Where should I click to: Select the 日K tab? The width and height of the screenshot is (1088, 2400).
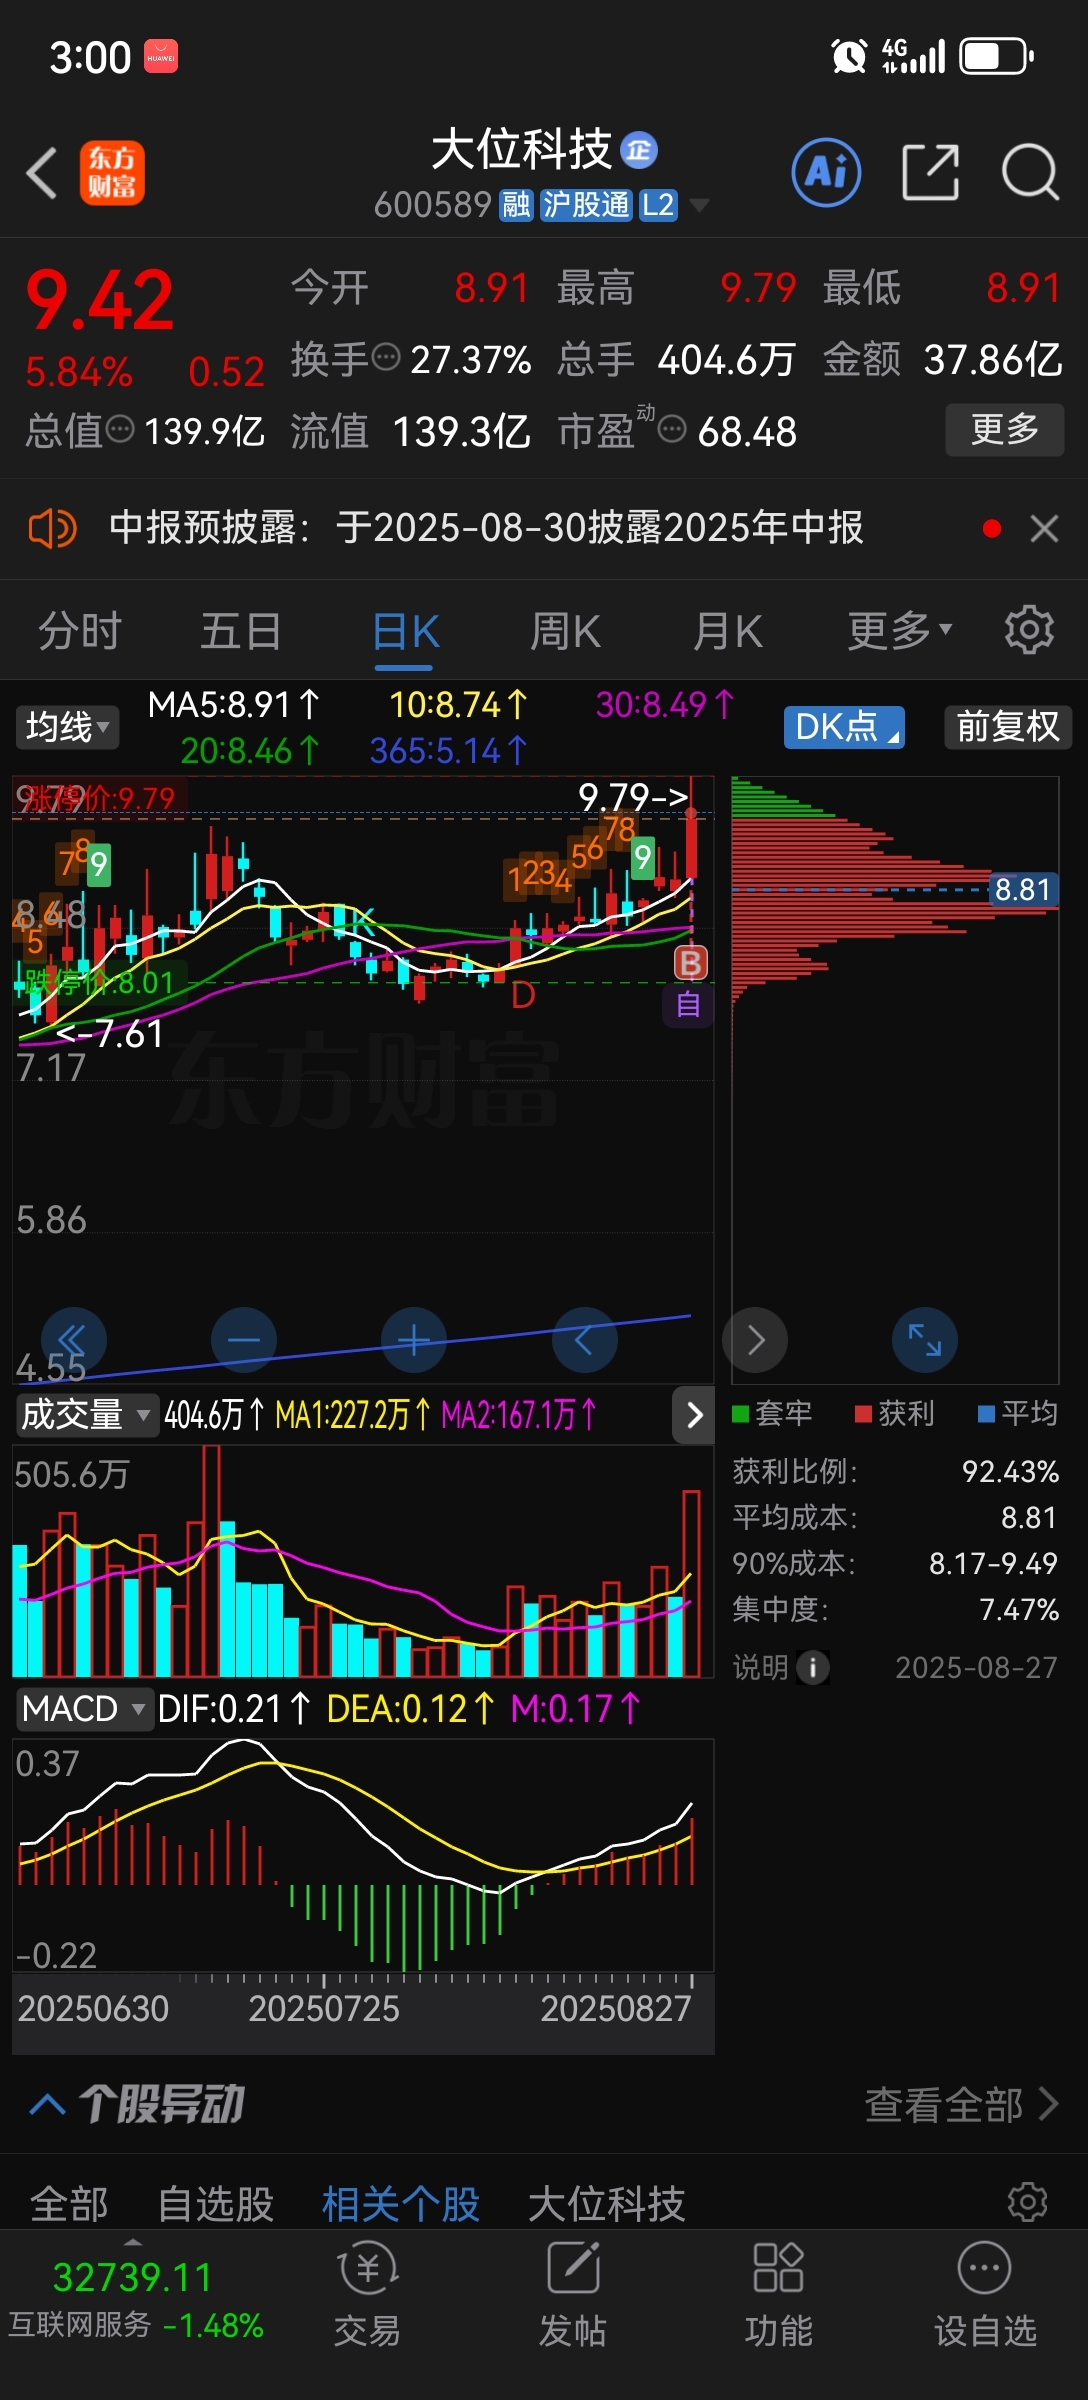(406, 631)
